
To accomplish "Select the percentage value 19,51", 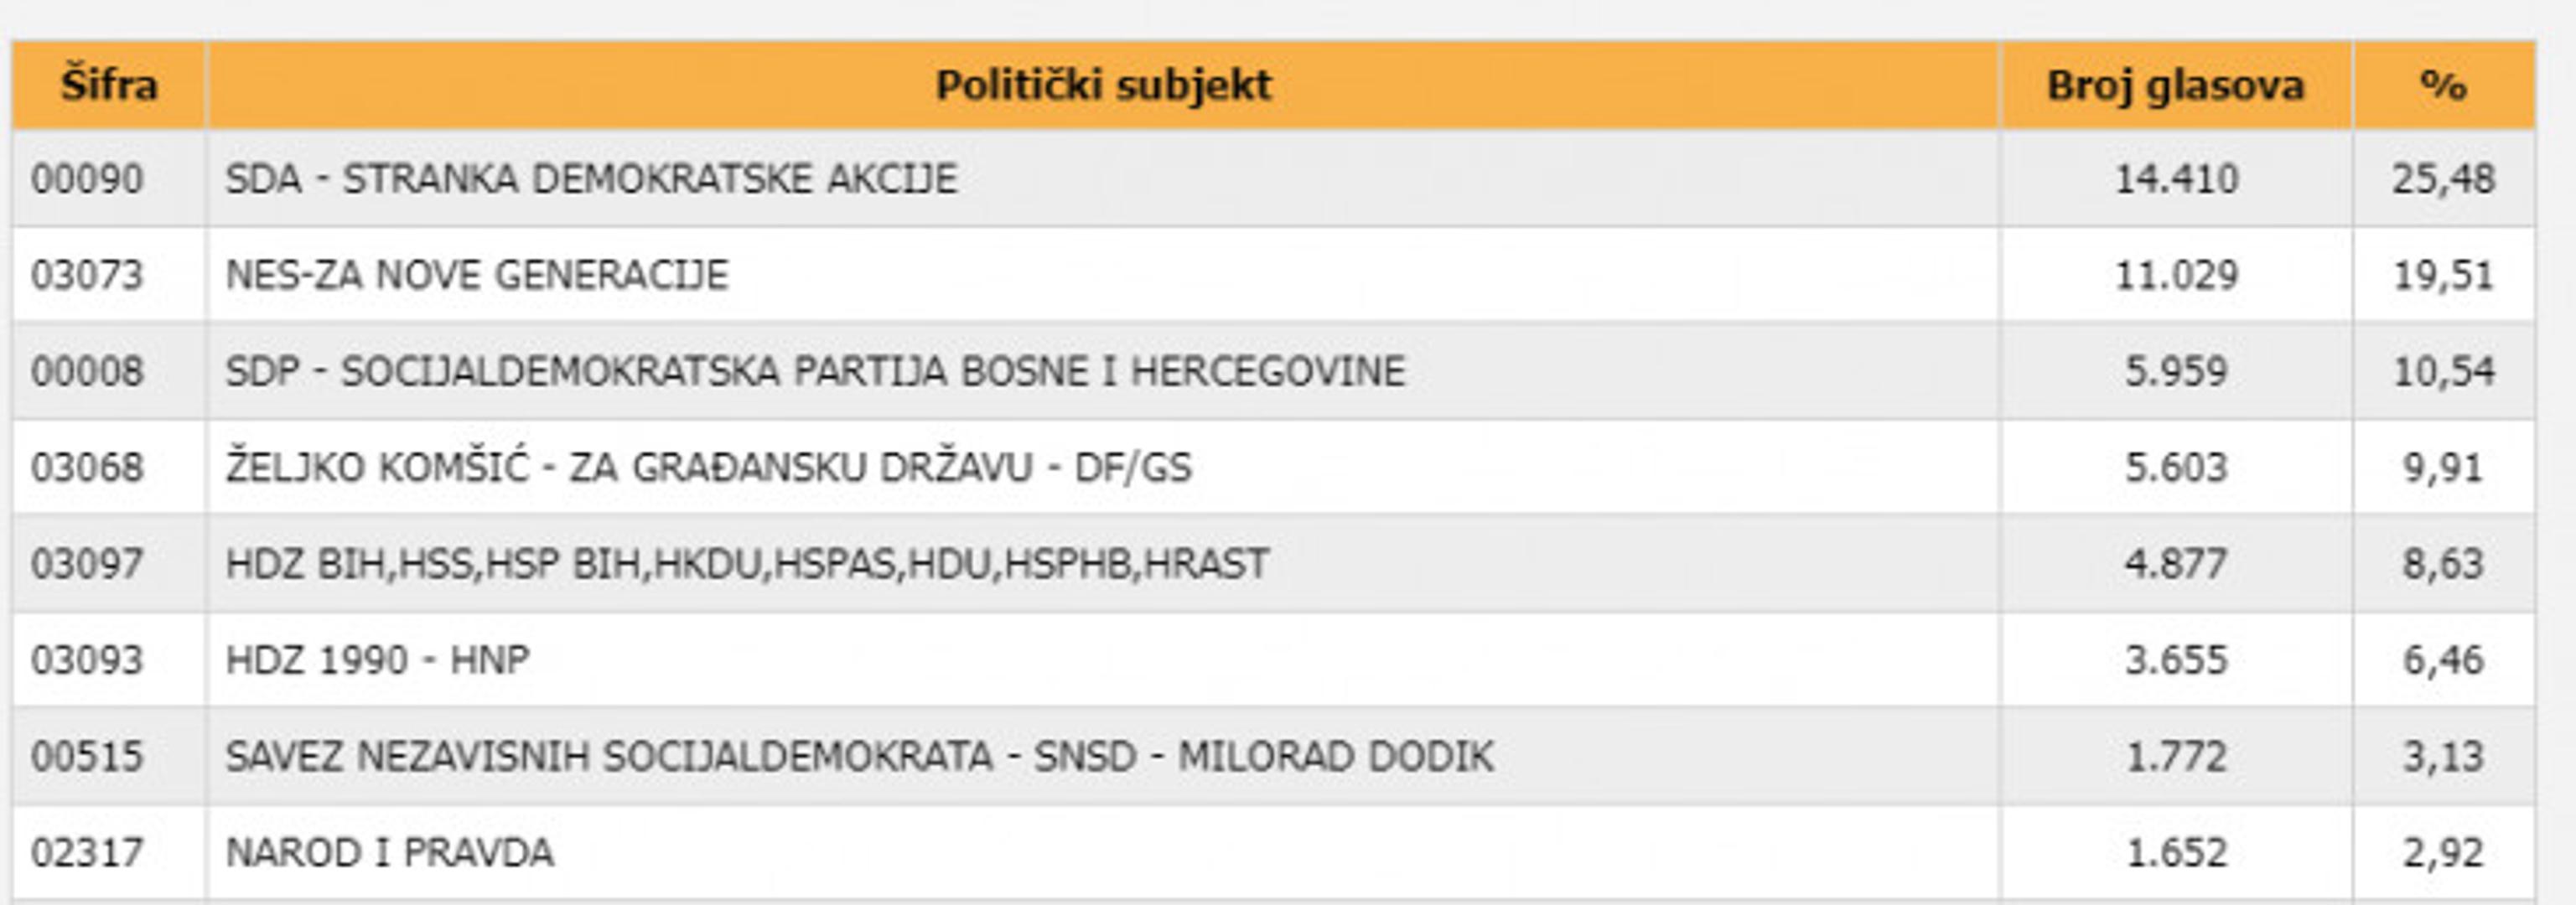I will tap(2443, 275).
